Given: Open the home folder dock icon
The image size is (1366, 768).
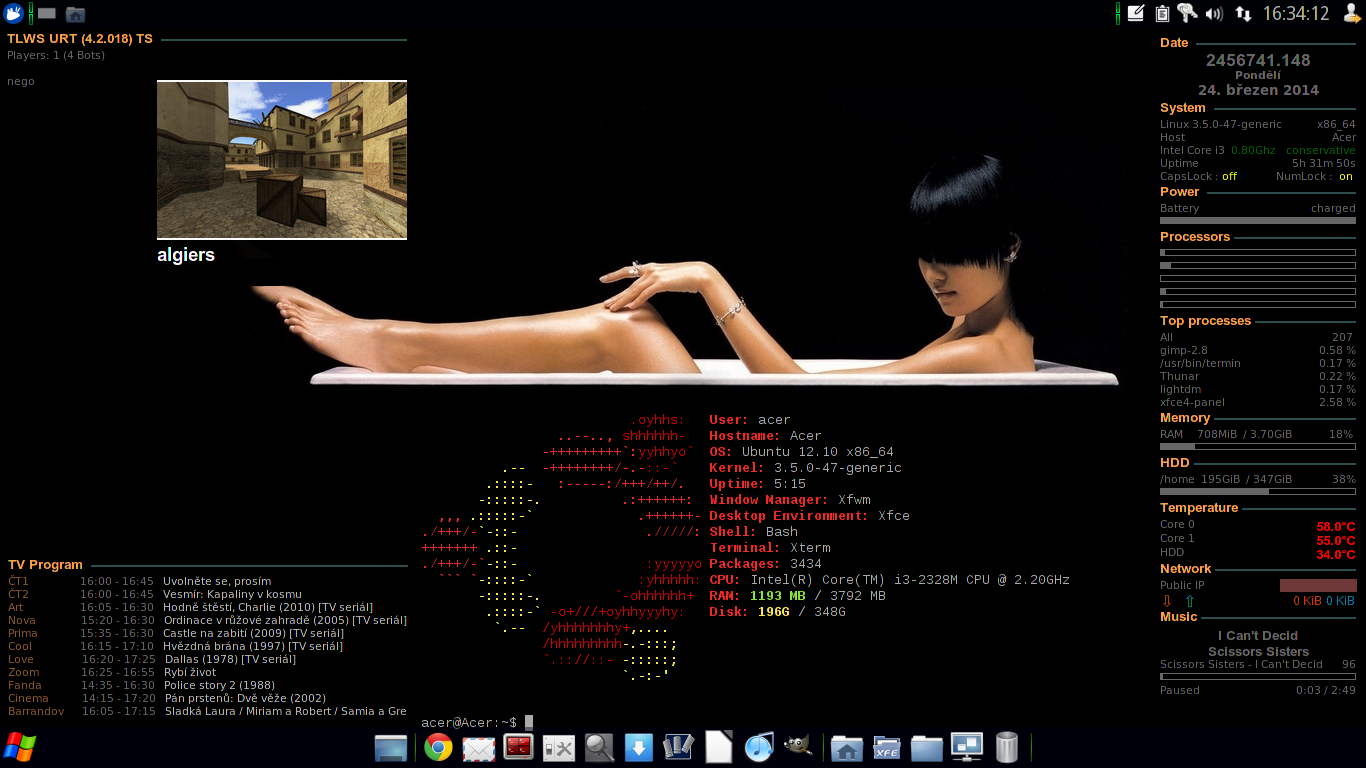Looking at the screenshot, I should pyautogui.click(x=847, y=748).
